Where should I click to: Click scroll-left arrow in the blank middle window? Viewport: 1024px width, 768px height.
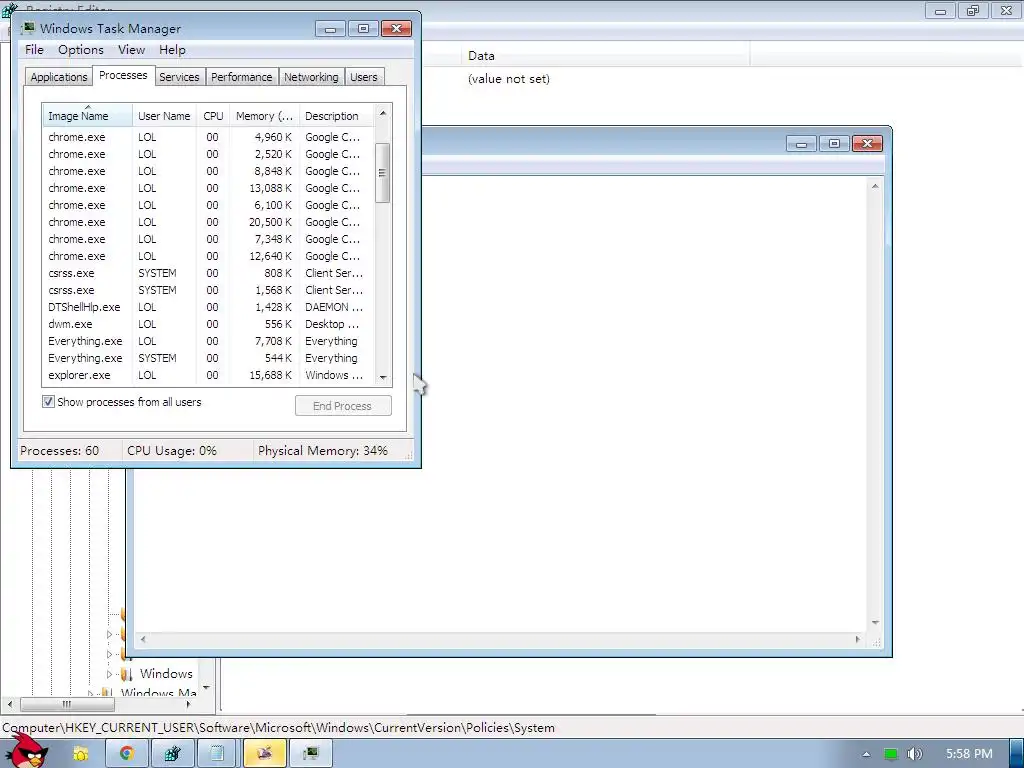click(x=143, y=639)
